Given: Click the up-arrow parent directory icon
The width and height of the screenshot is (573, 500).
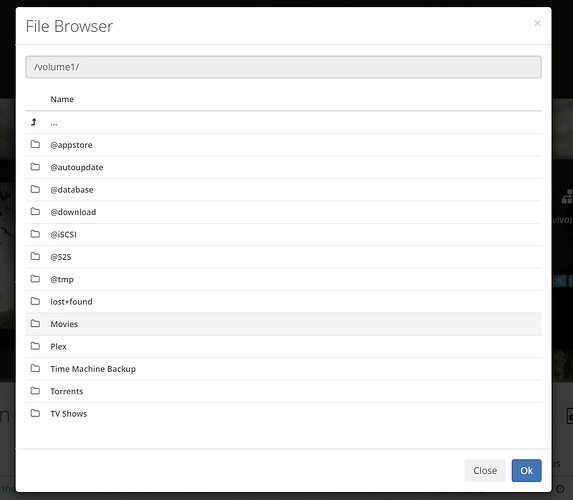Looking at the screenshot, I should pos(34,122).
